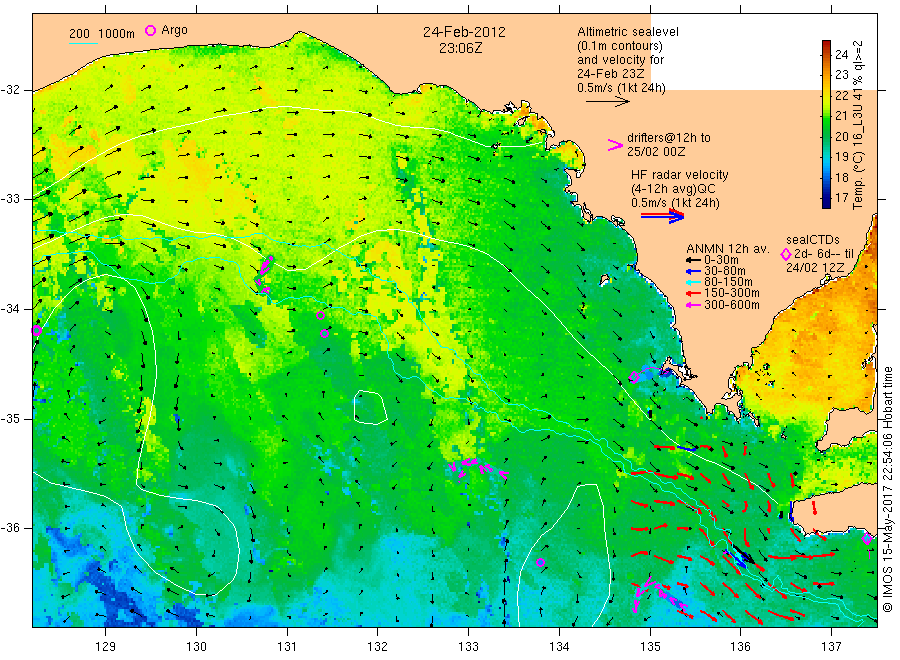Click the small closed sea-level contour near 132E, -34.9
This screenshot has width=900, height=660.
tap(370, 407)
